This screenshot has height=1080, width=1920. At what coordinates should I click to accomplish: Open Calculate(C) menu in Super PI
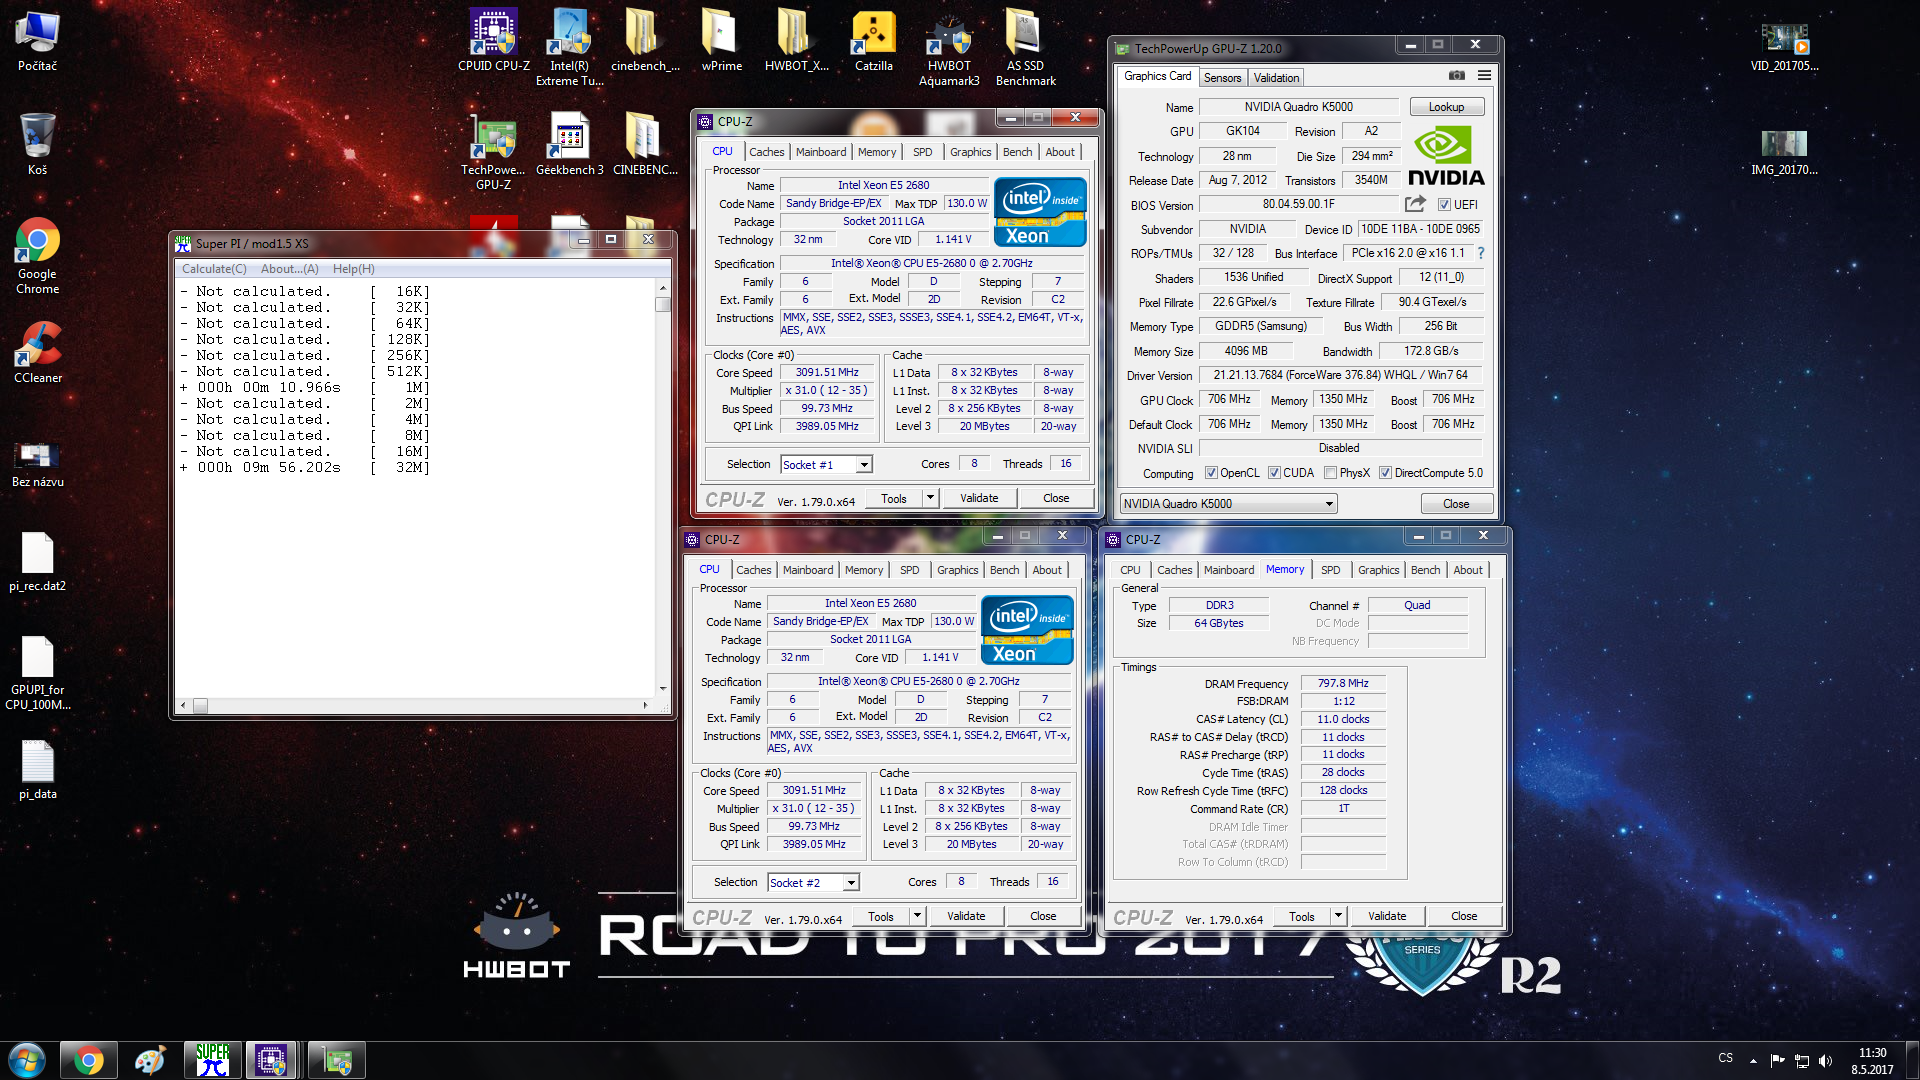click(x=214, y=269)
